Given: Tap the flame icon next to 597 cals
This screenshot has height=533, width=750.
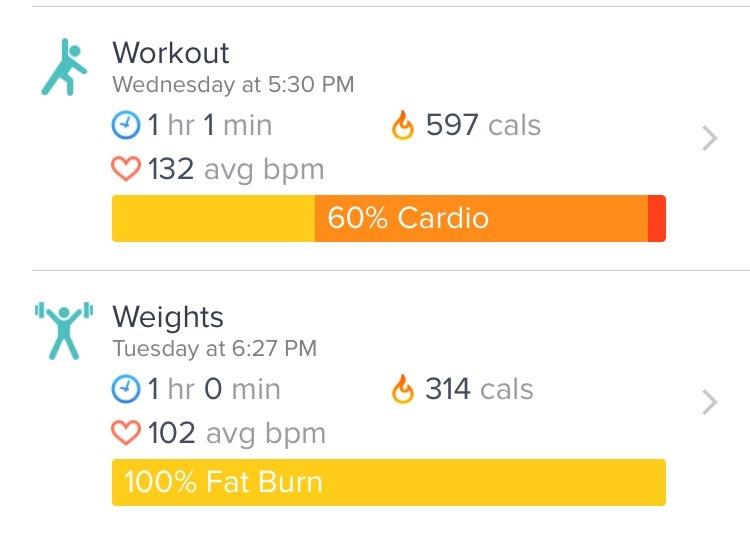Looking at the screenshot, I should pyautogui.click(x=403, y=126).
